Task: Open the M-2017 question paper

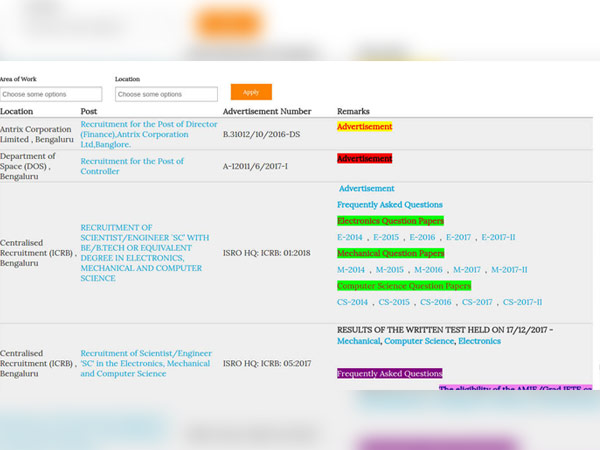Action: pyautogui.click(x=467, y=270)
